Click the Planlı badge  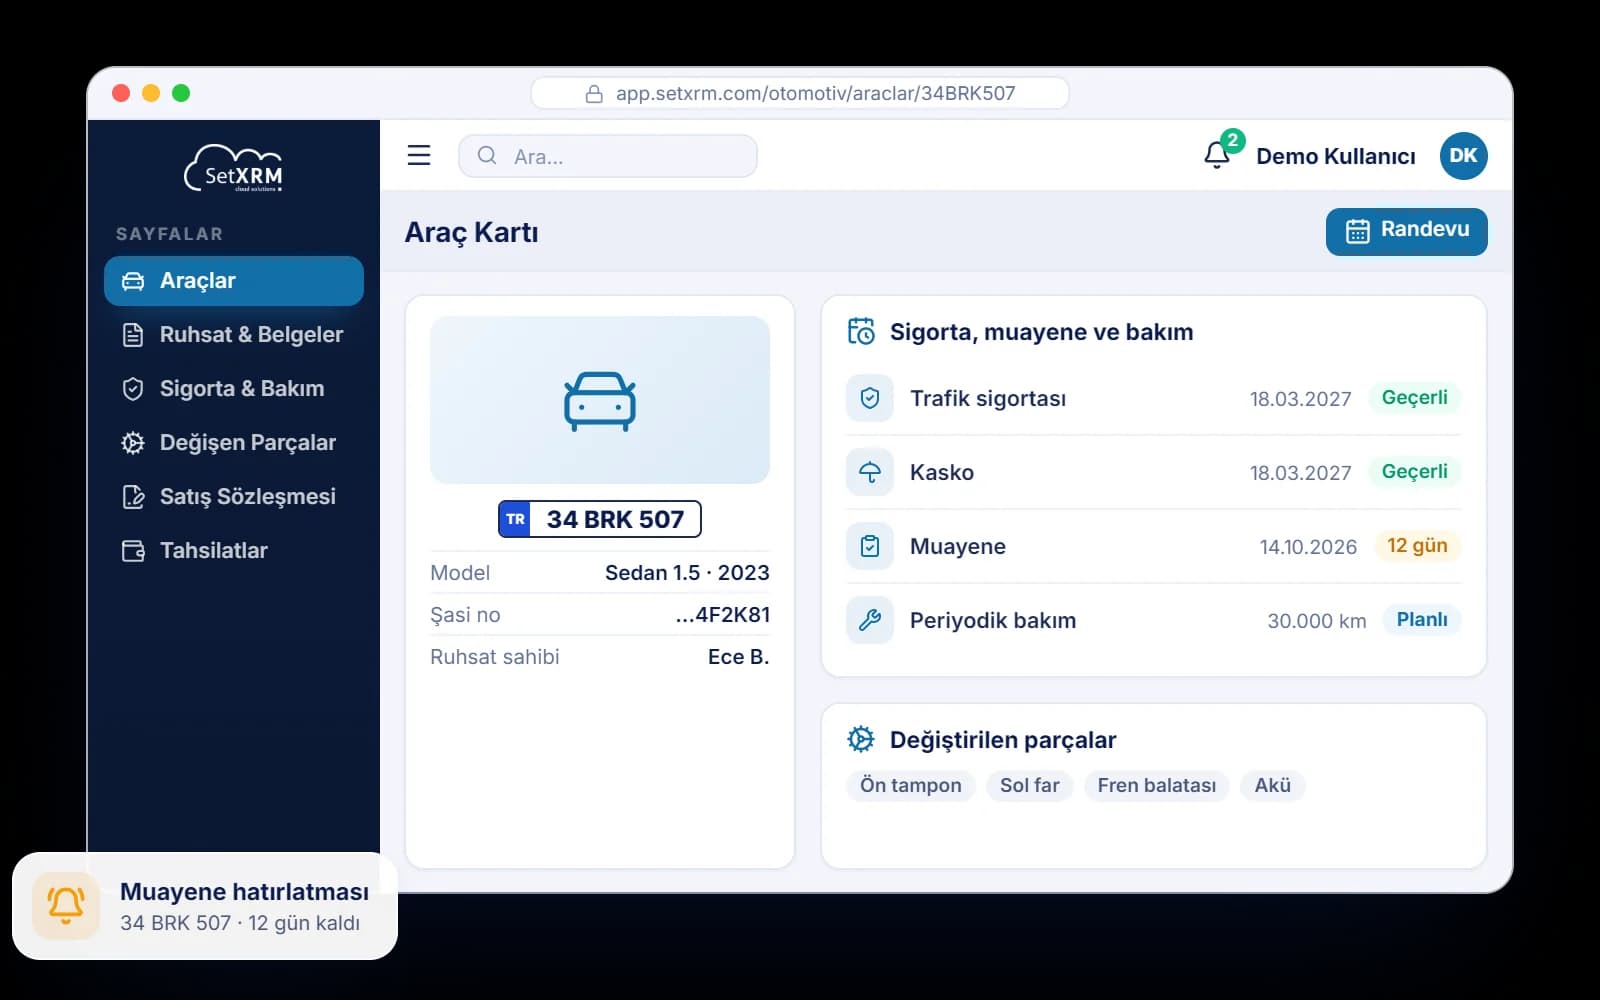tap(1422, 619)
